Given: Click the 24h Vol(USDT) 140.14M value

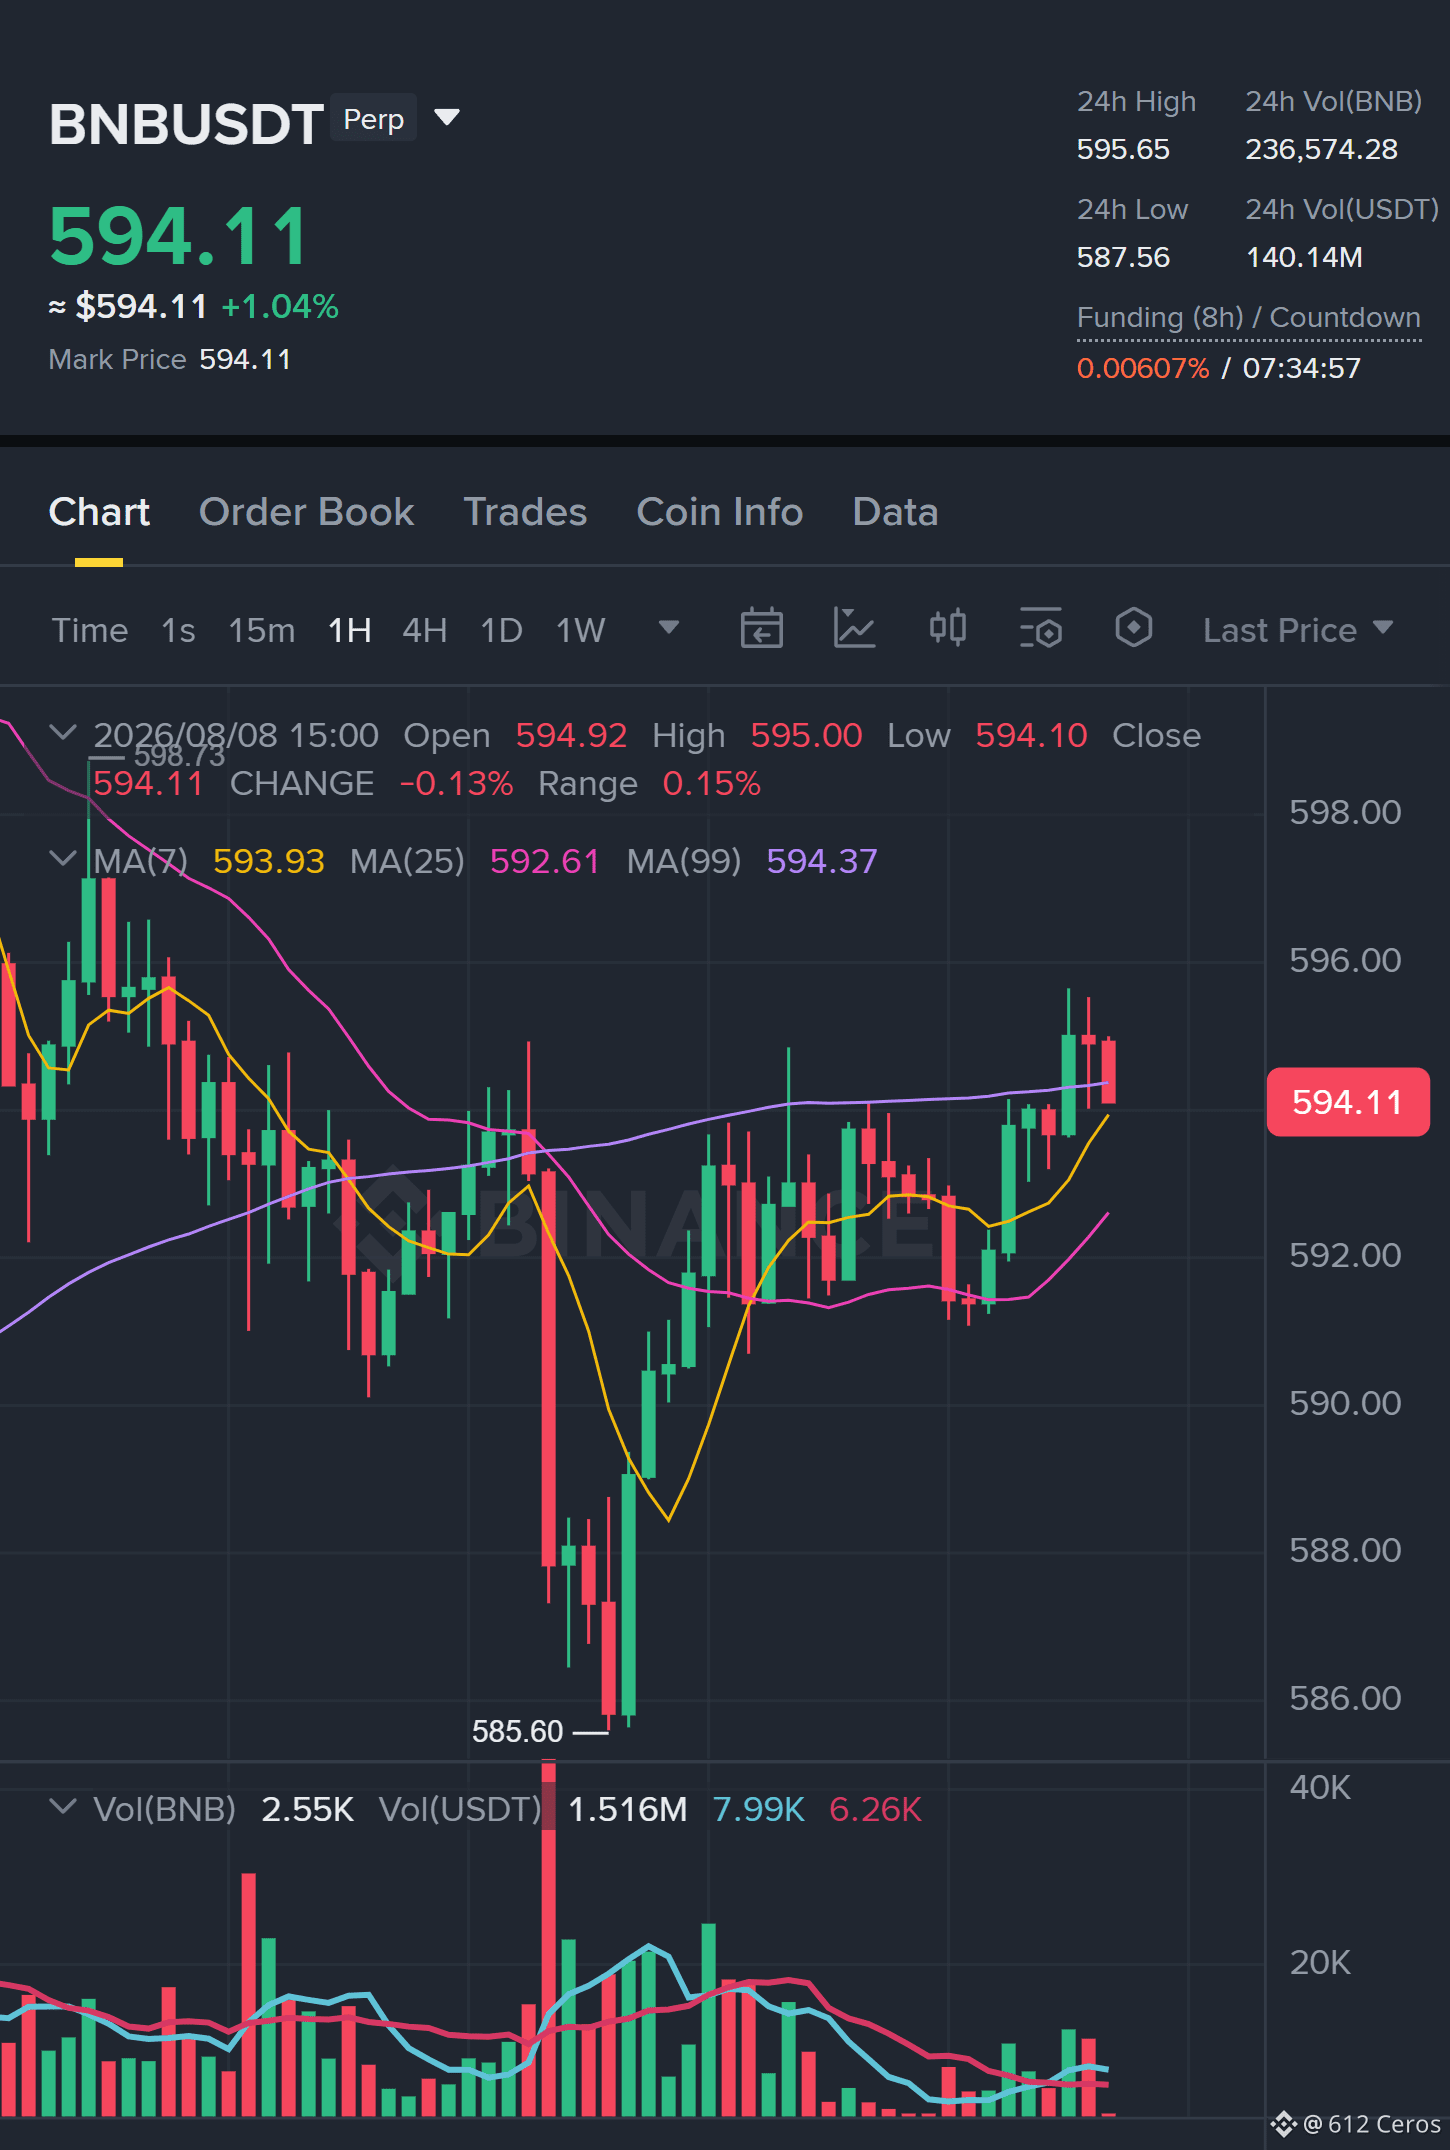Looking at the screenshot, I should pos(1304,257).
